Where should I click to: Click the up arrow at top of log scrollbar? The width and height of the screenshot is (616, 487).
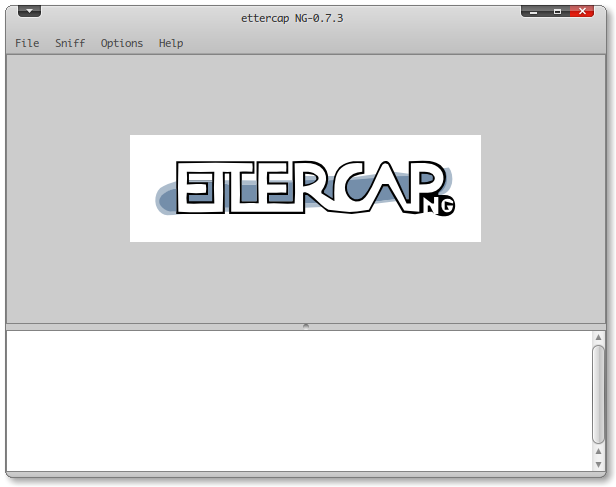(598, 337)
